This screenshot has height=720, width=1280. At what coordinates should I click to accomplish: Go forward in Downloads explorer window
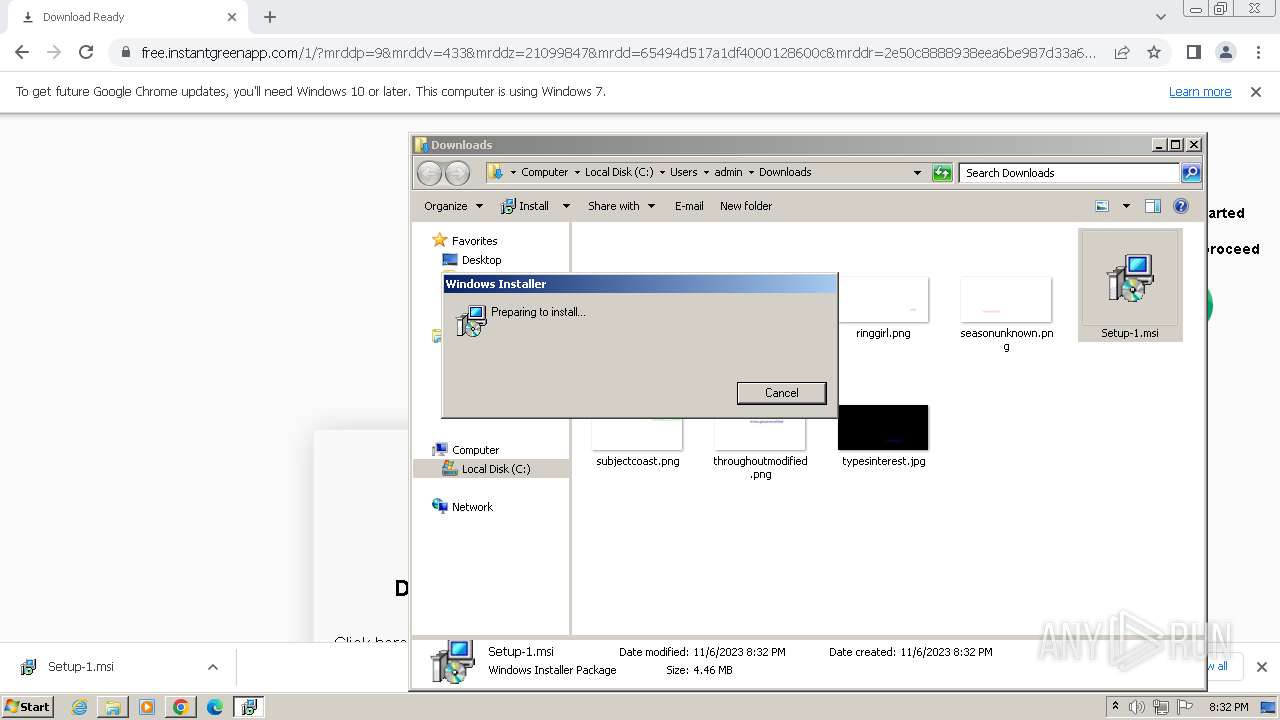coord(457,173)
